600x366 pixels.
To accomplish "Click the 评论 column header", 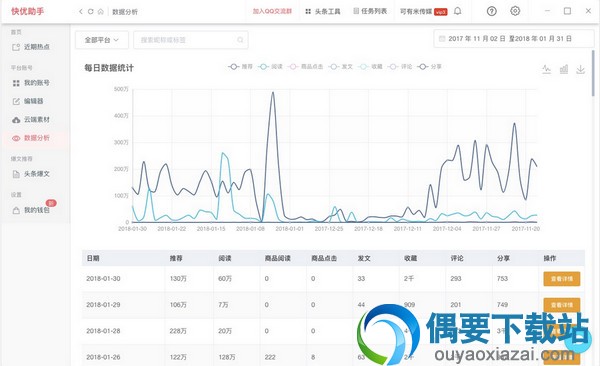I will tap(457, 258).
